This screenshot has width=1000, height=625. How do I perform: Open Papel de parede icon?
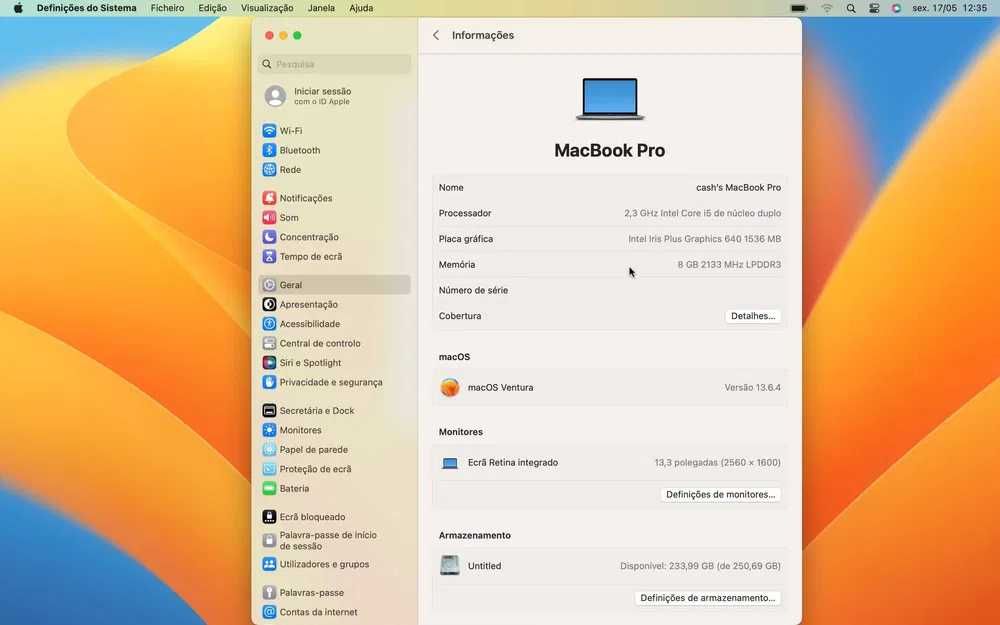(269, 450)
